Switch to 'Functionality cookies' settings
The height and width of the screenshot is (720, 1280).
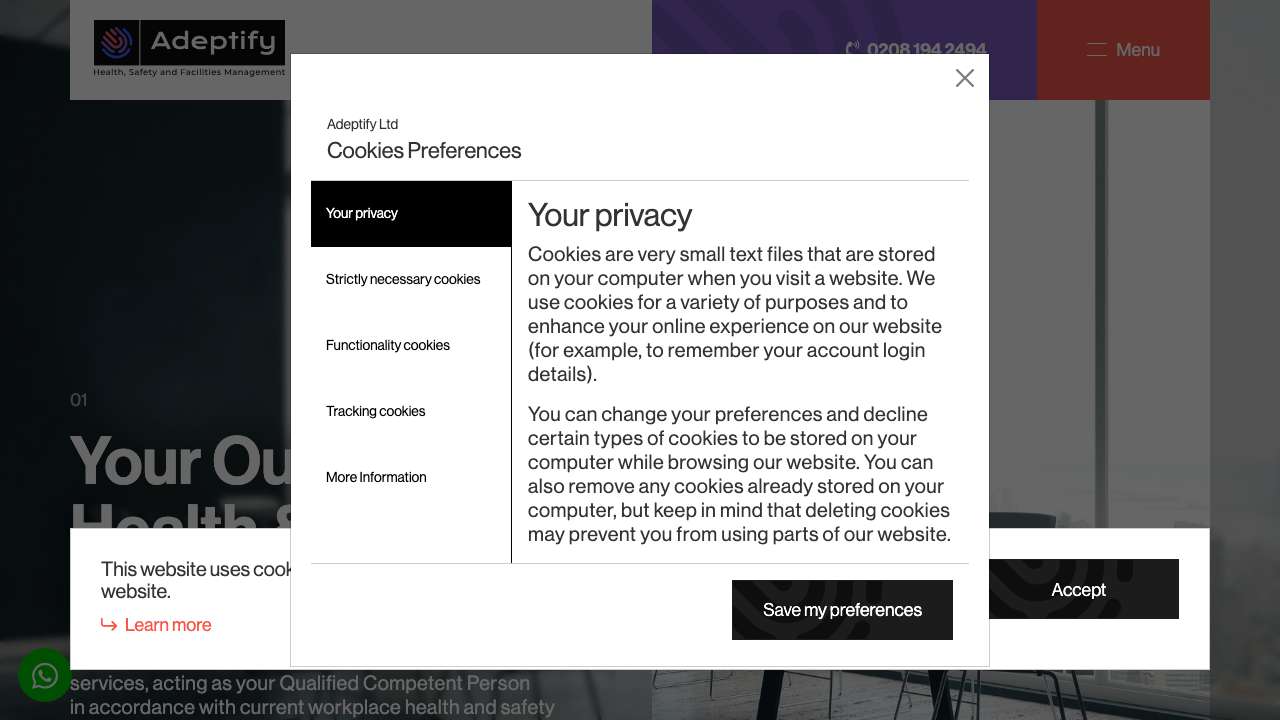[388, 345]
